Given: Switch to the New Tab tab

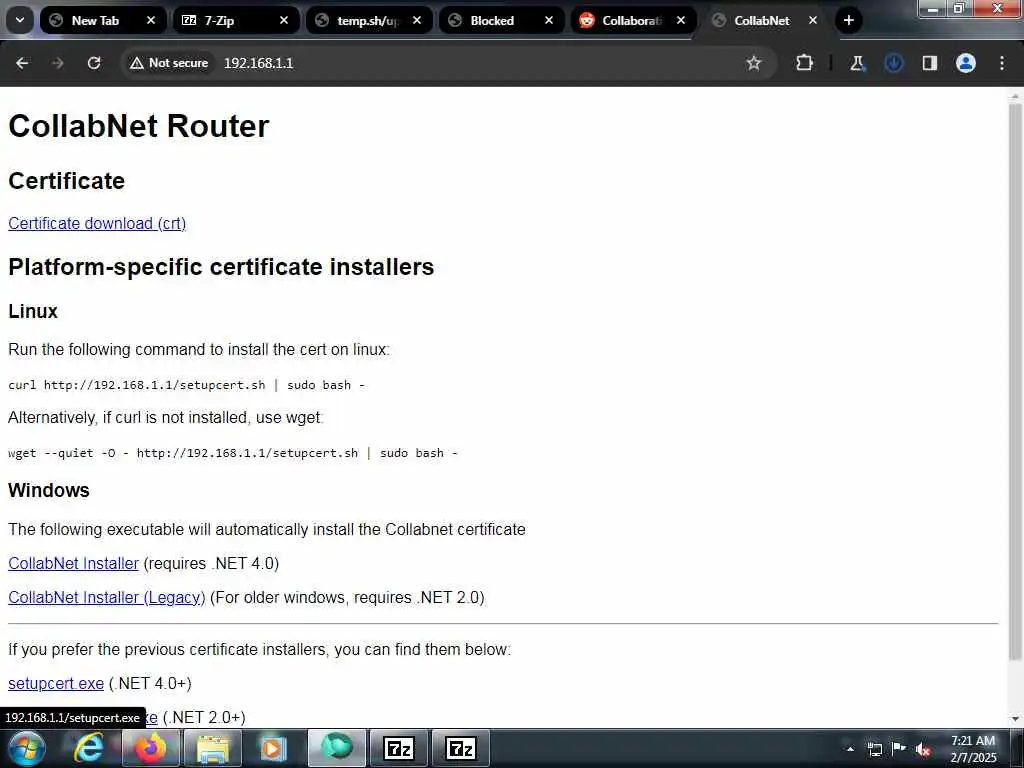Looking at the screenshot, I should click(x=103, y=20).
